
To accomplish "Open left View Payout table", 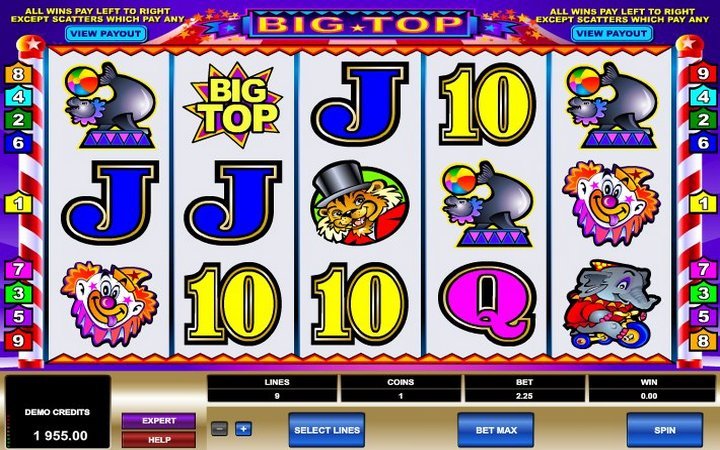I will tap(106, 34).
